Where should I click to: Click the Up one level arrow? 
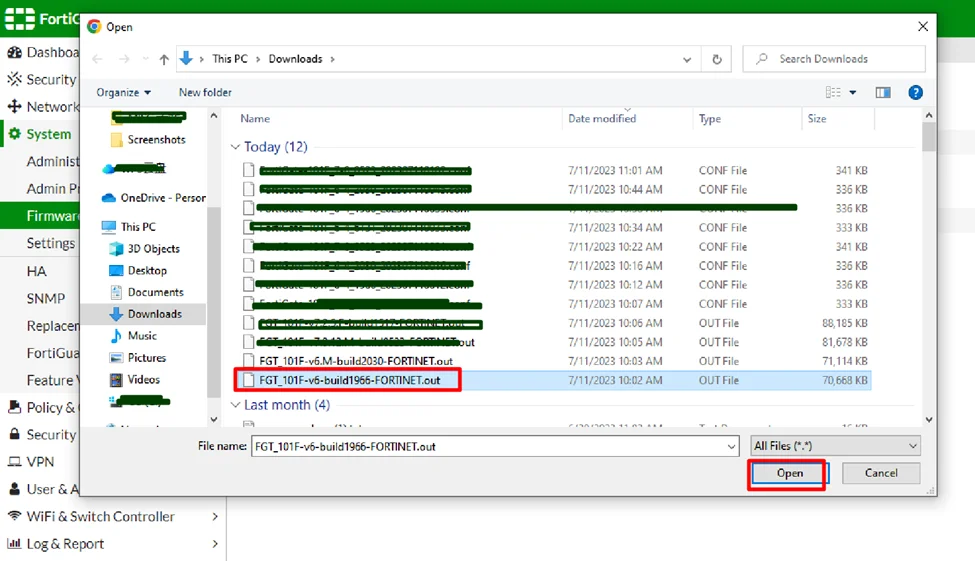[x=164, y=59]
